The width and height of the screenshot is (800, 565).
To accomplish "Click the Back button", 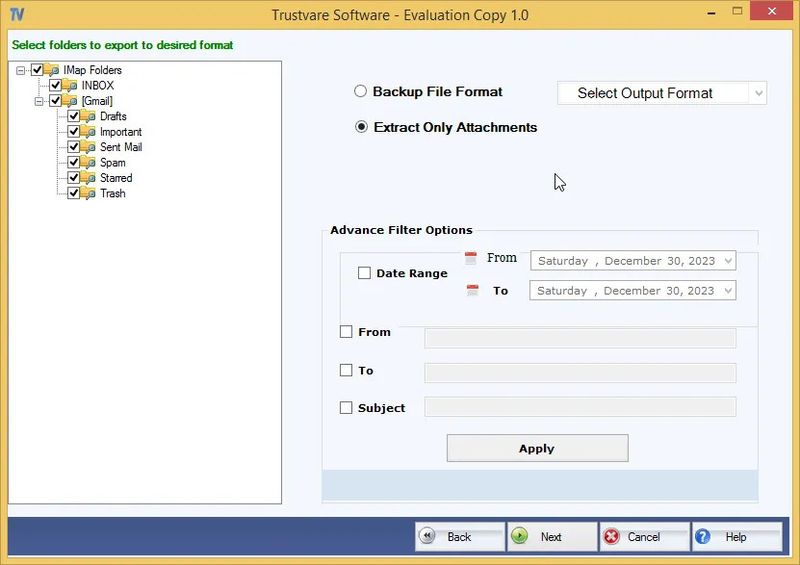I will [460, 536].
